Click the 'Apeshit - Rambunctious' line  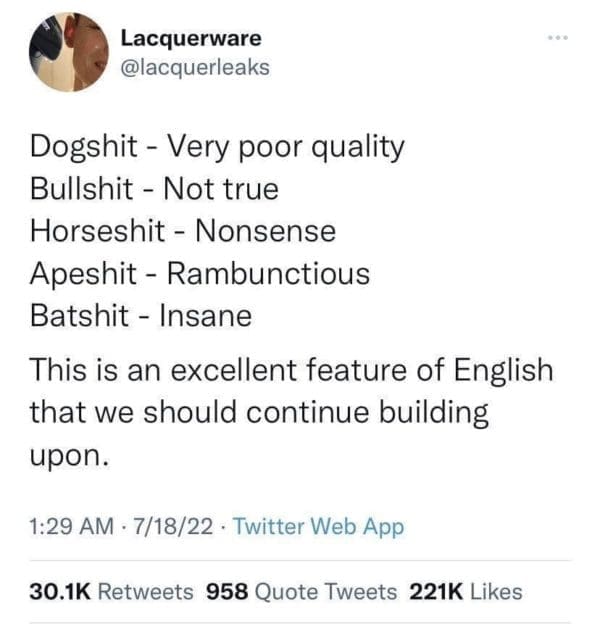tap(200, 273)
